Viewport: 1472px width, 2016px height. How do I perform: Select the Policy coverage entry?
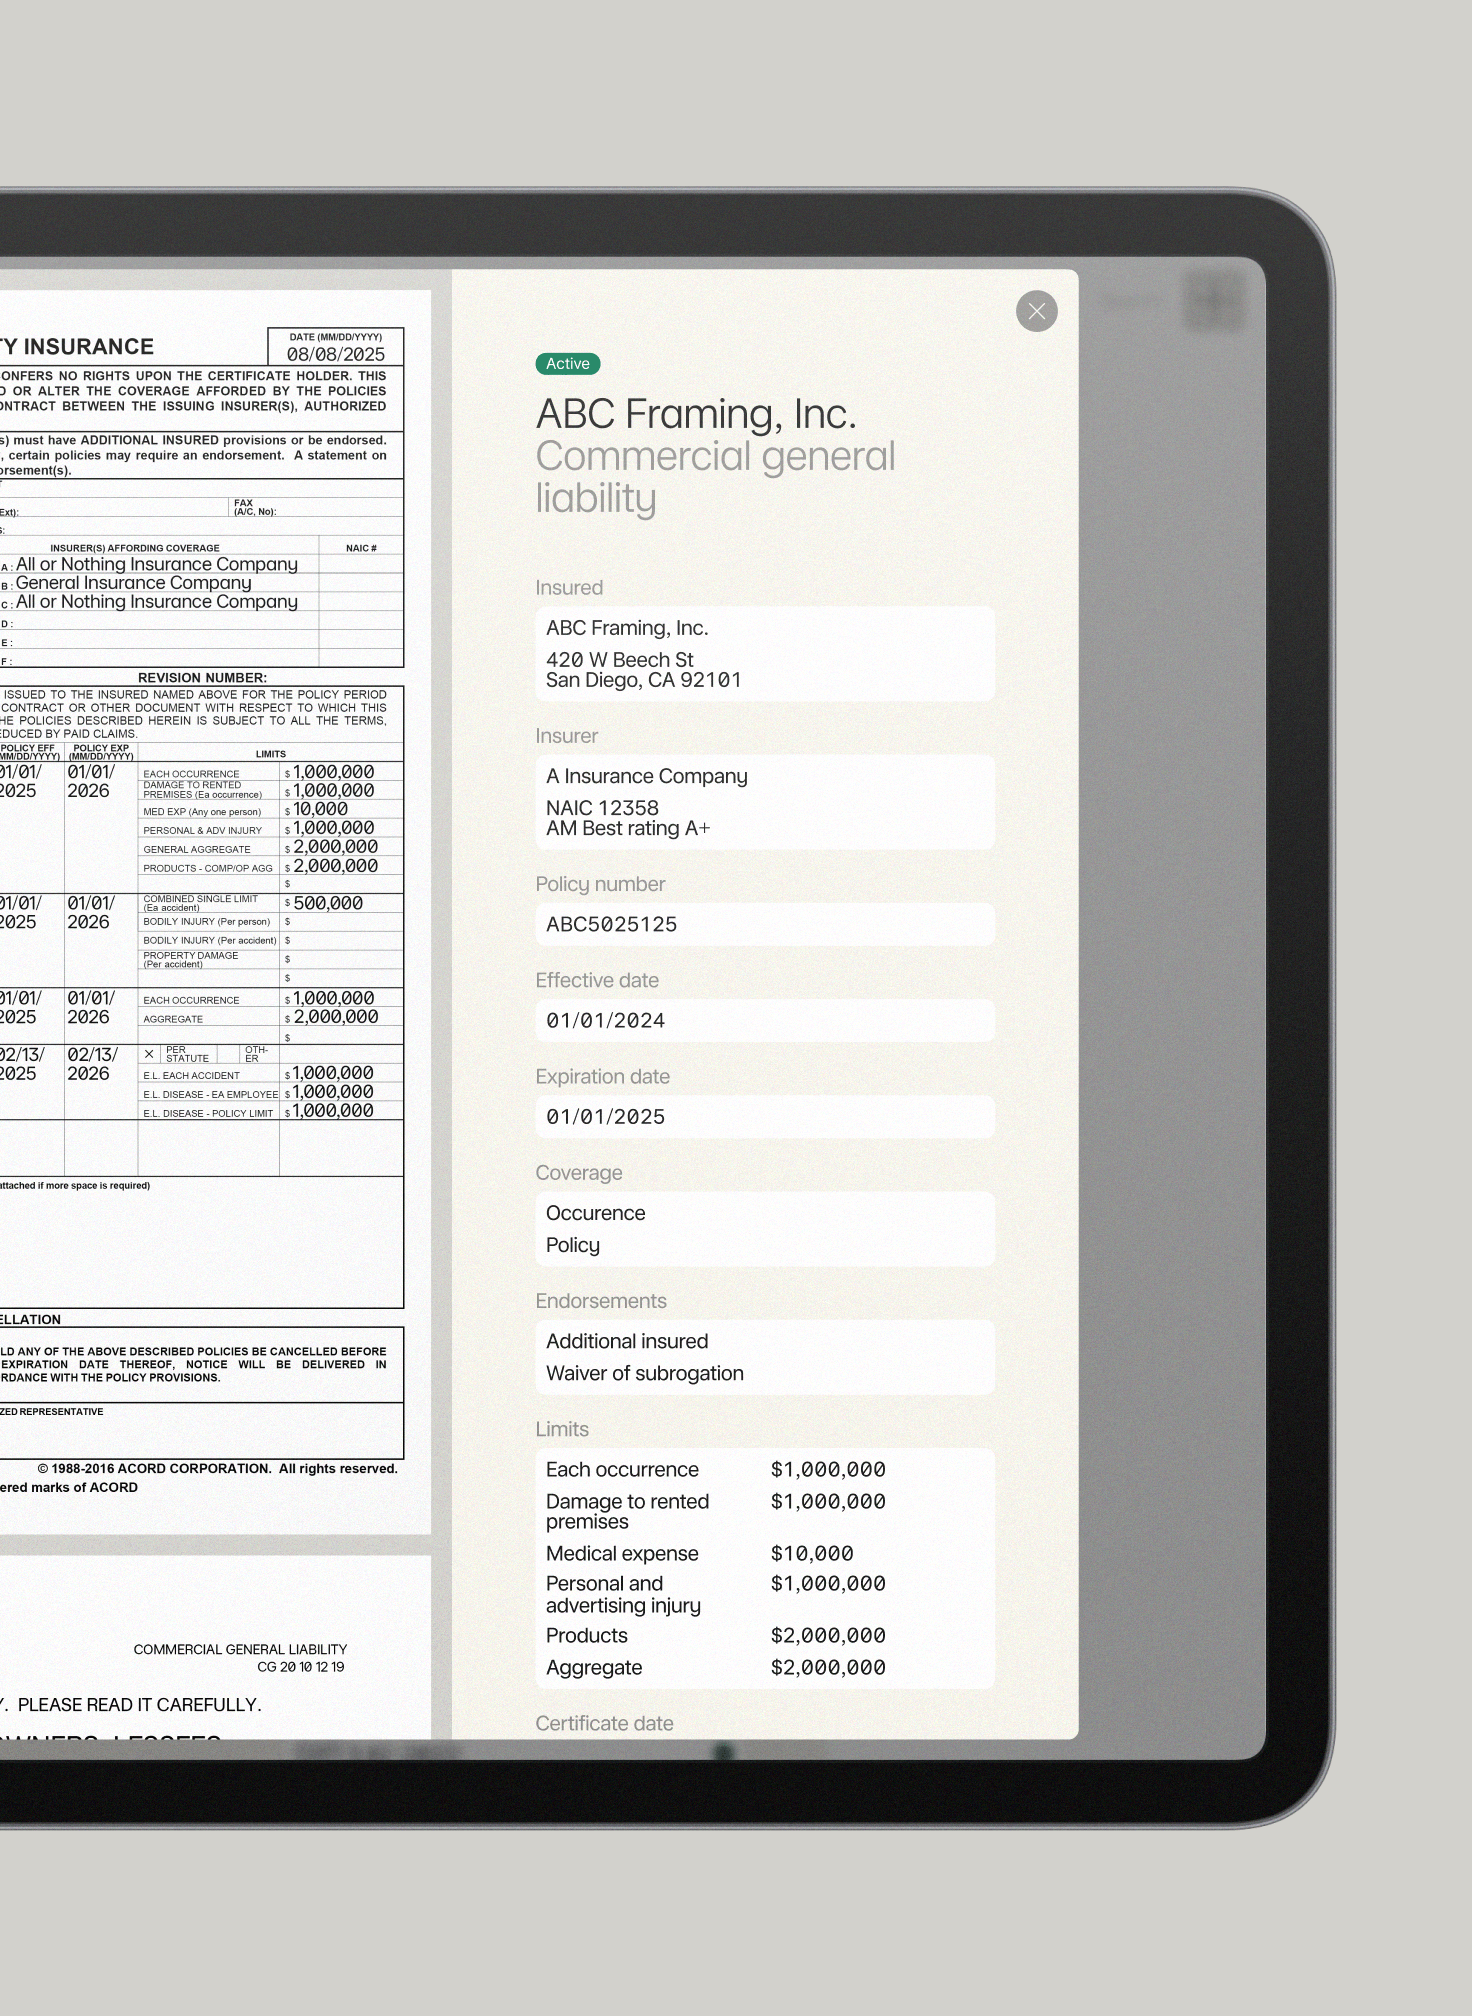pyautogui.click(x=573, y=1245)
